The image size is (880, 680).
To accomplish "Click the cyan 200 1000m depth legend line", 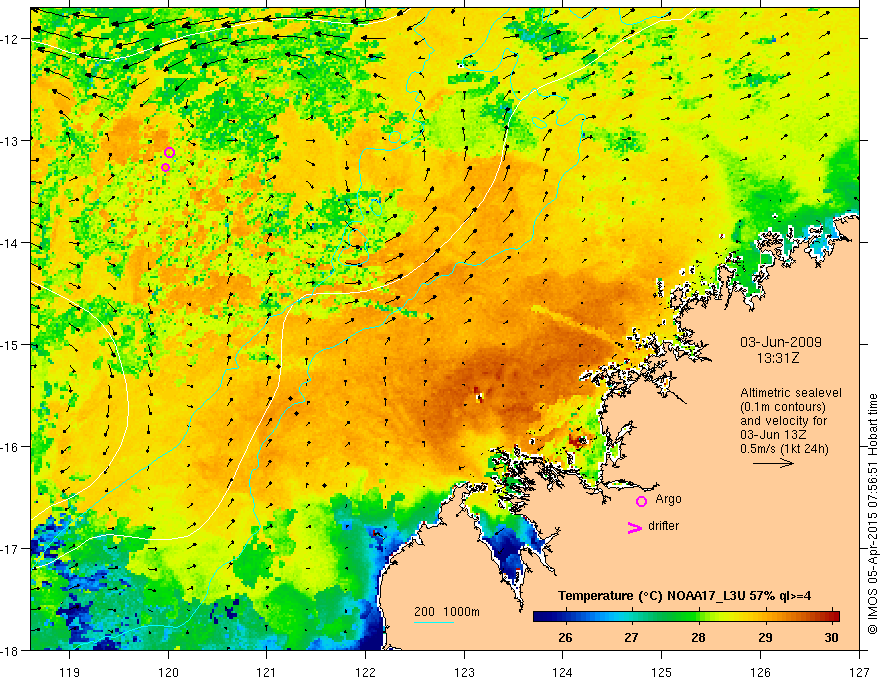I will 434,622.
